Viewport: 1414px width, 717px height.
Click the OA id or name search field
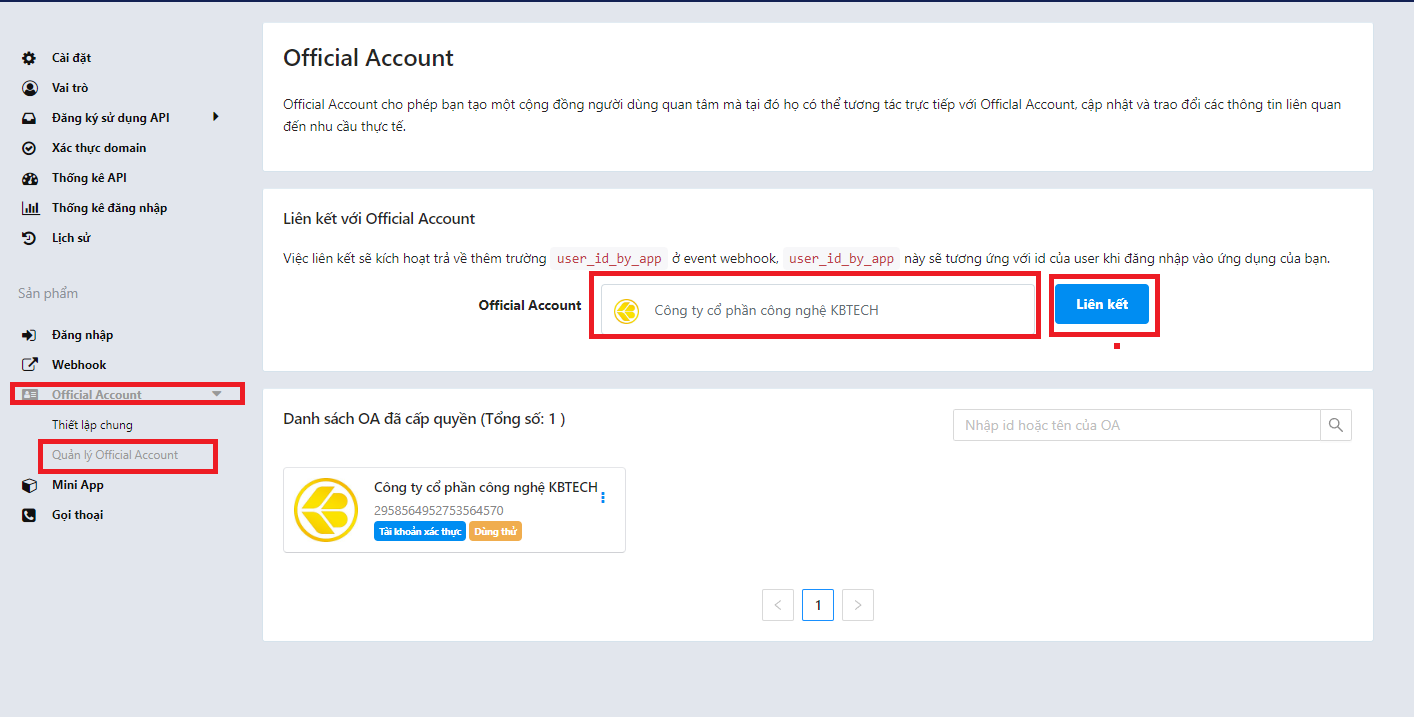click(1136, 425)
